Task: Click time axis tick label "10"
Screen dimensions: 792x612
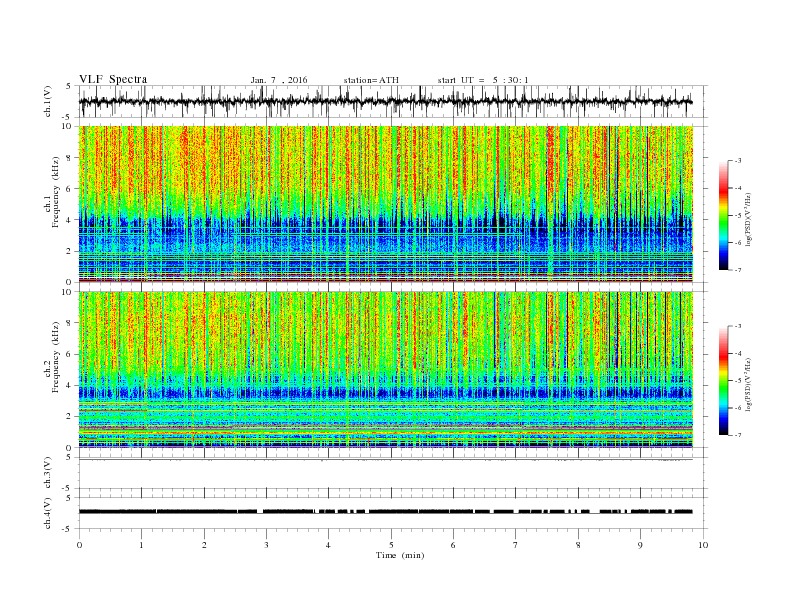Action: tap(703, 545)
